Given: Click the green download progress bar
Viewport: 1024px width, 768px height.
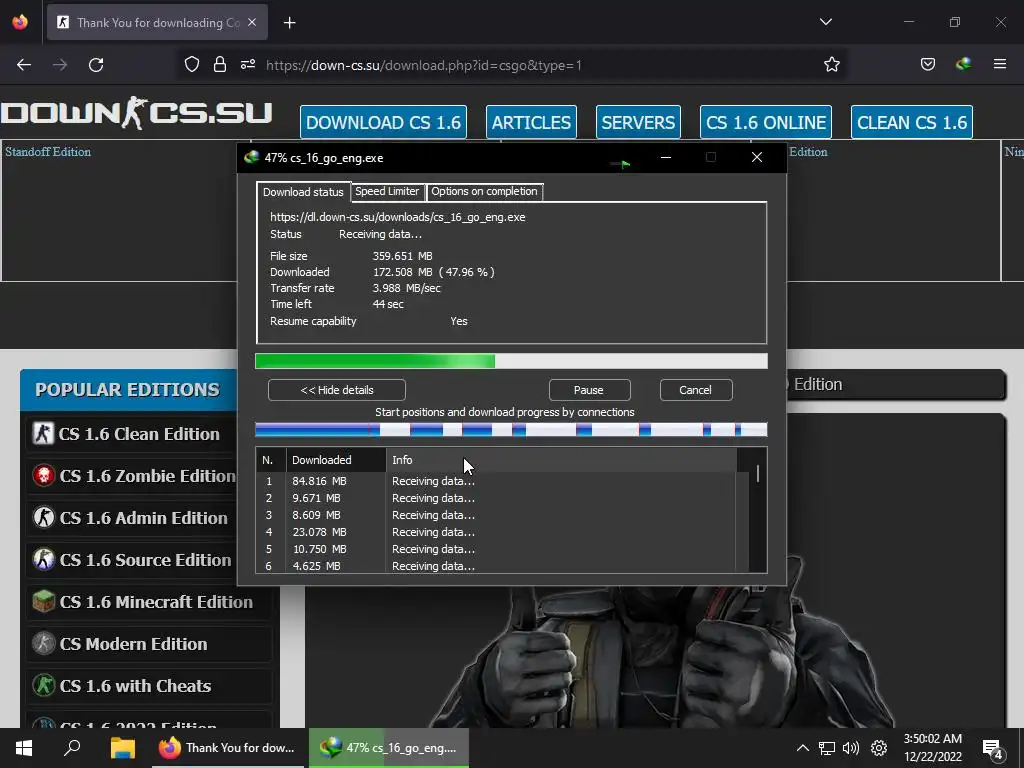Looking at the screenshot, I should pos(511,361).
